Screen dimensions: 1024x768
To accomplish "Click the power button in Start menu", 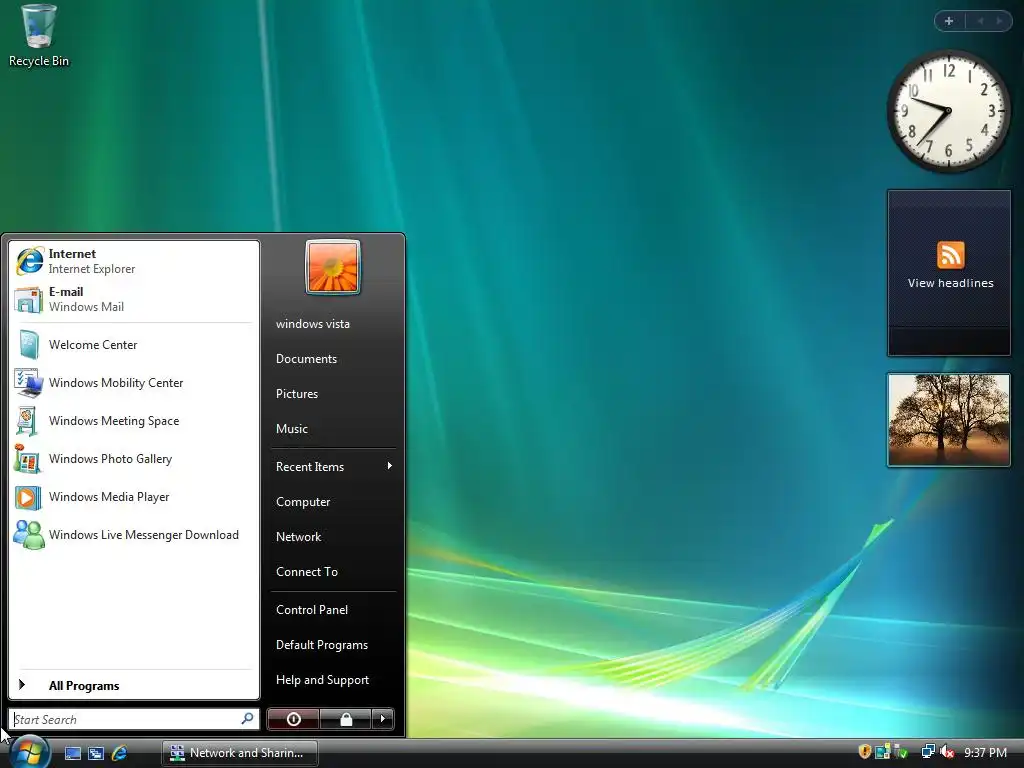I will pos(293,719).
